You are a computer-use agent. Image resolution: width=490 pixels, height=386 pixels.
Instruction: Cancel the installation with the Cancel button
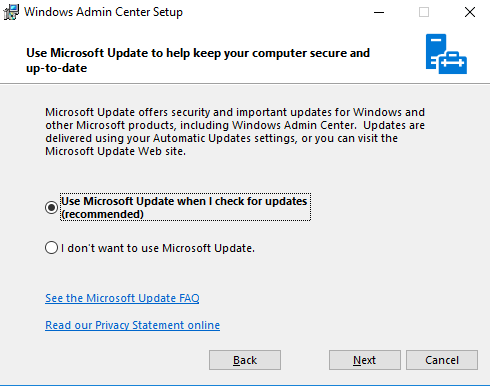pyautogui.click(x=442, y=360)
